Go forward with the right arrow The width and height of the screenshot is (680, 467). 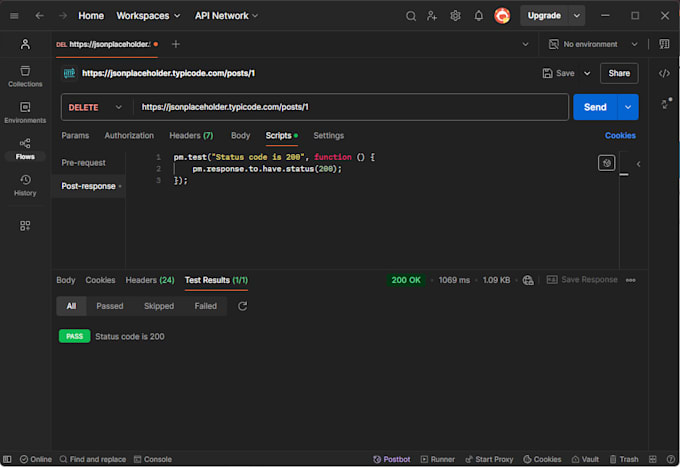tap(63, 16)
